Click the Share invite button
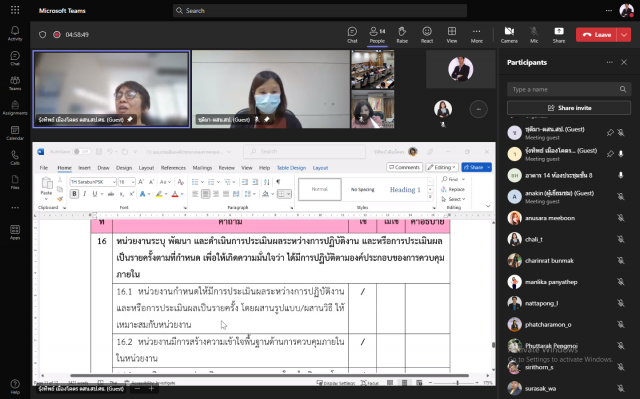640x399 pixels. coord(569,108)
